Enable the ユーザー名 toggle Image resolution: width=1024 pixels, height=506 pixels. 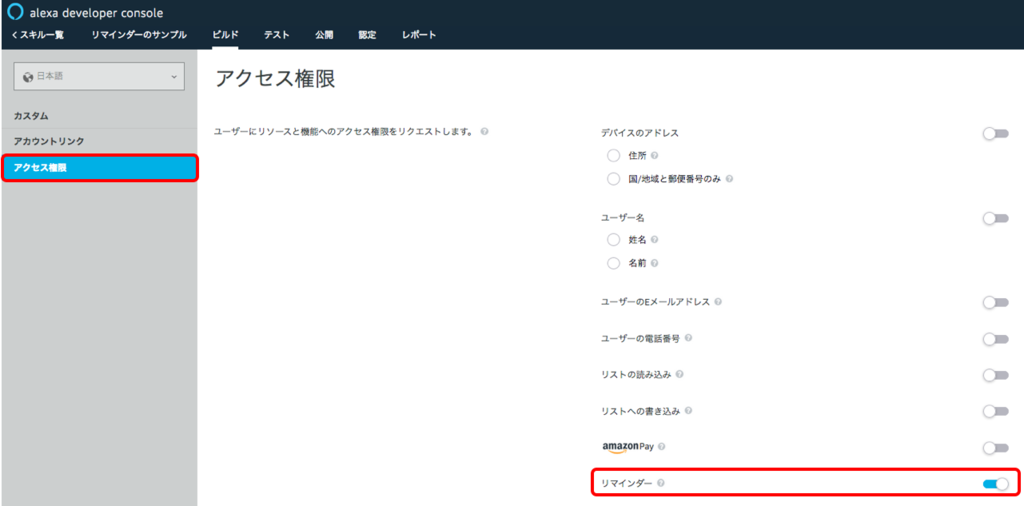coord(996,219)
